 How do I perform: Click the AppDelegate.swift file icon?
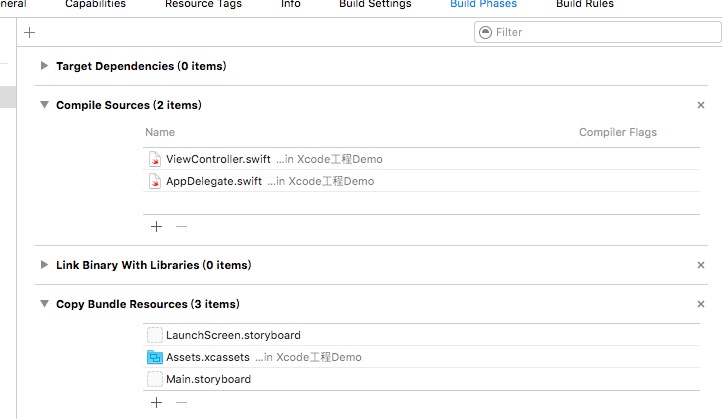pyautogui.click(x=155, y=181)
